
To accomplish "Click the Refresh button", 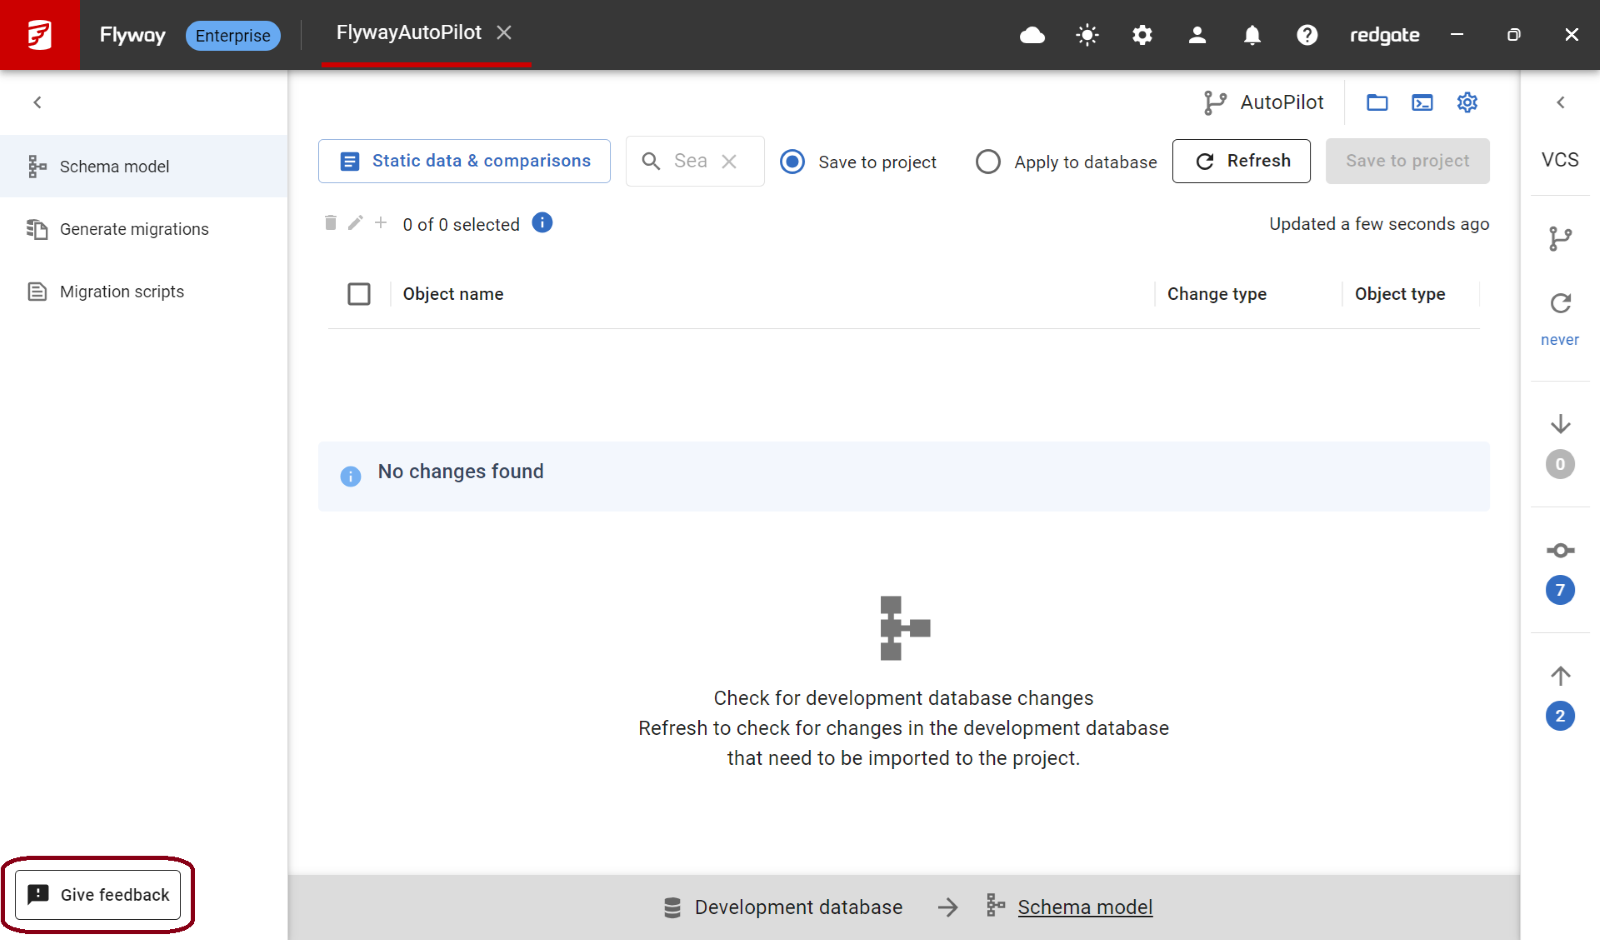I will [1241, 161].
